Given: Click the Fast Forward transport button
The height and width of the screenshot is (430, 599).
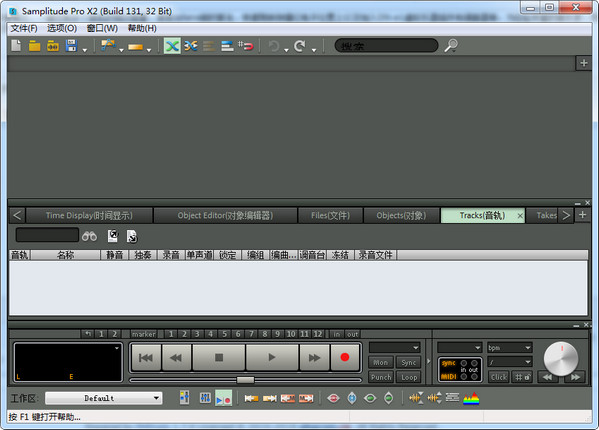Looking at the screenshot, I should [314, 357].
